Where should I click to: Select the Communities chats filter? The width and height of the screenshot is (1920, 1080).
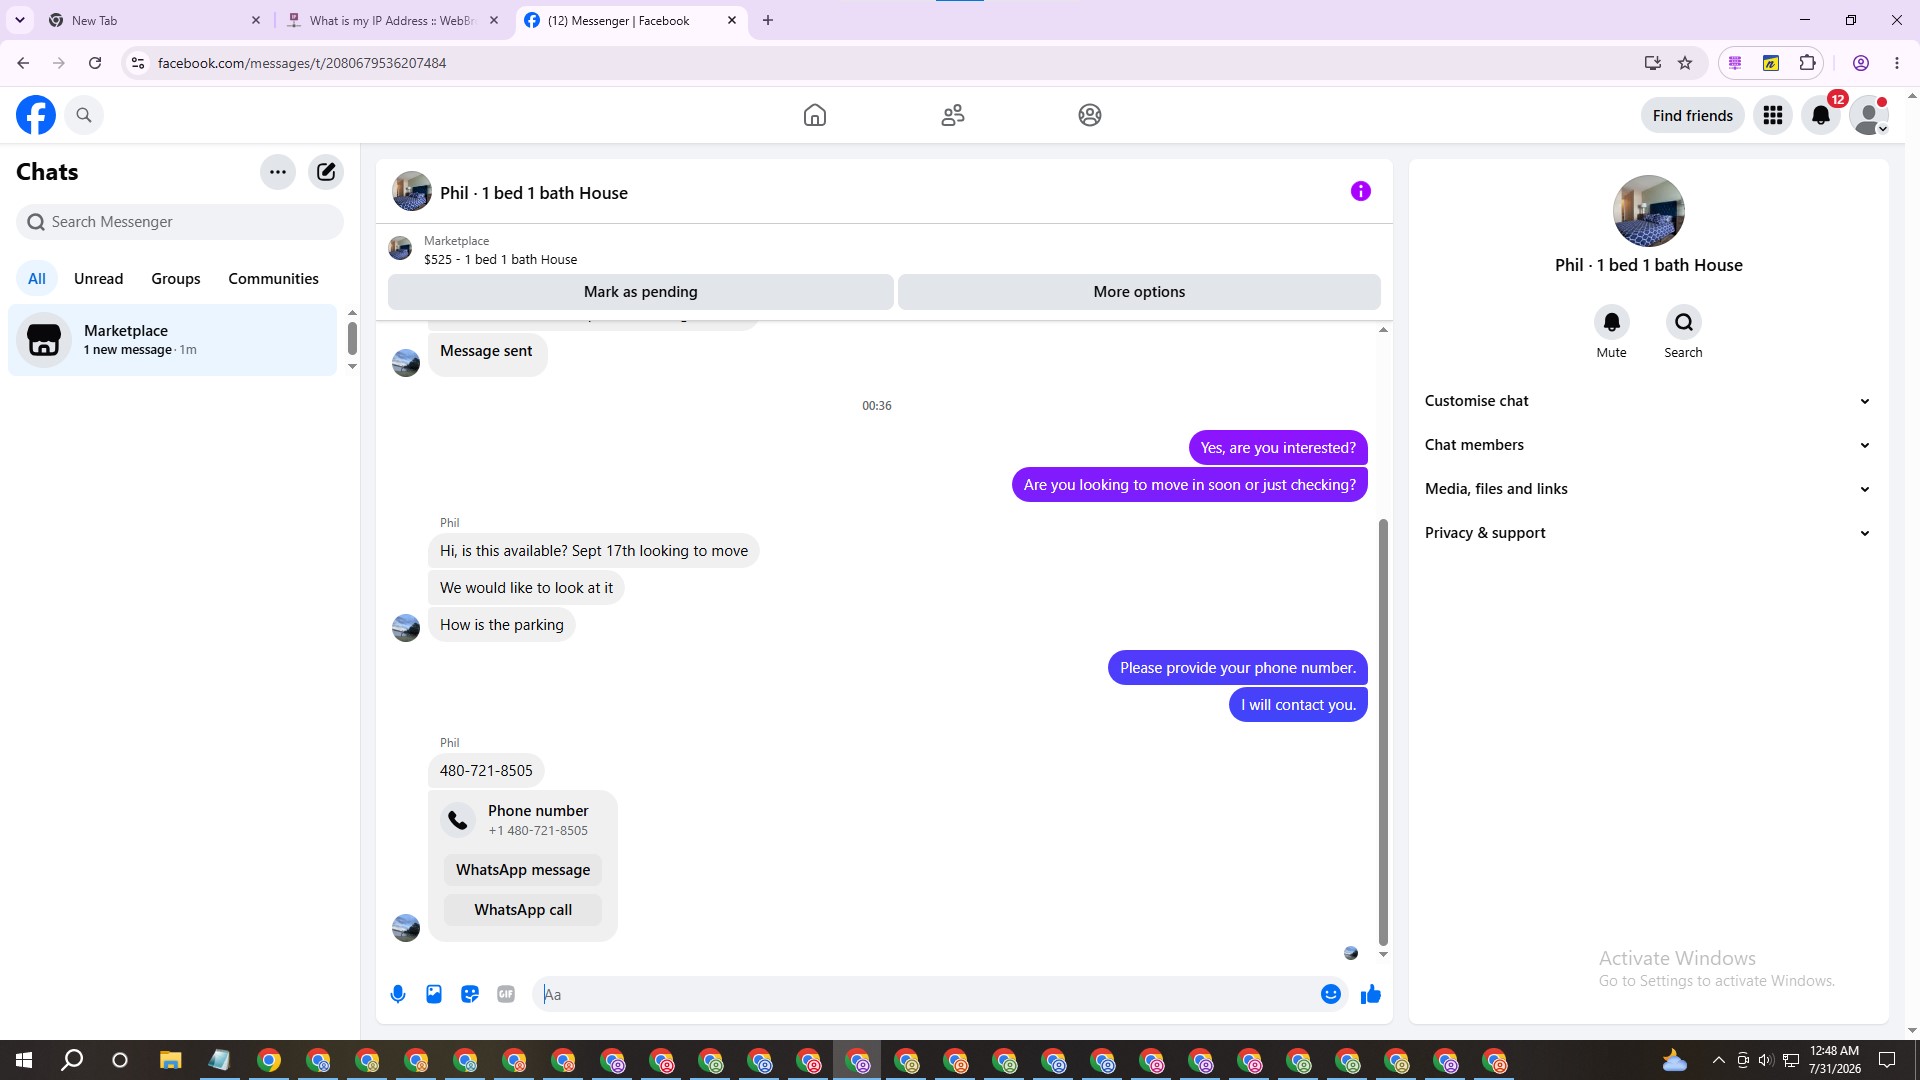pyautogui.click(x=273, y=279)
